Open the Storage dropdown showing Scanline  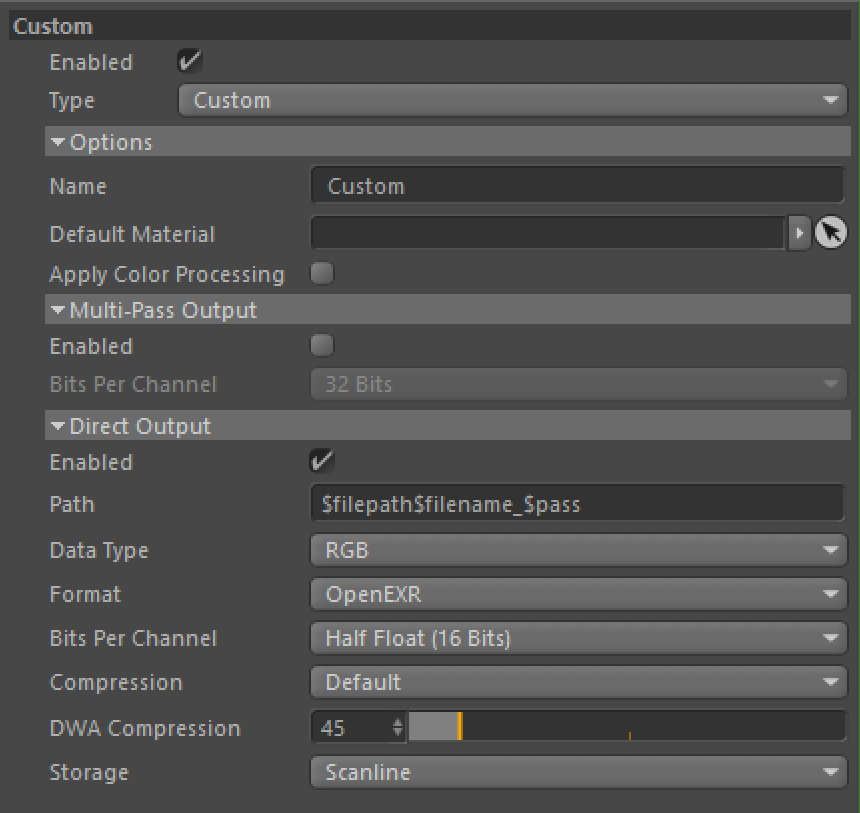click(579, 772)
